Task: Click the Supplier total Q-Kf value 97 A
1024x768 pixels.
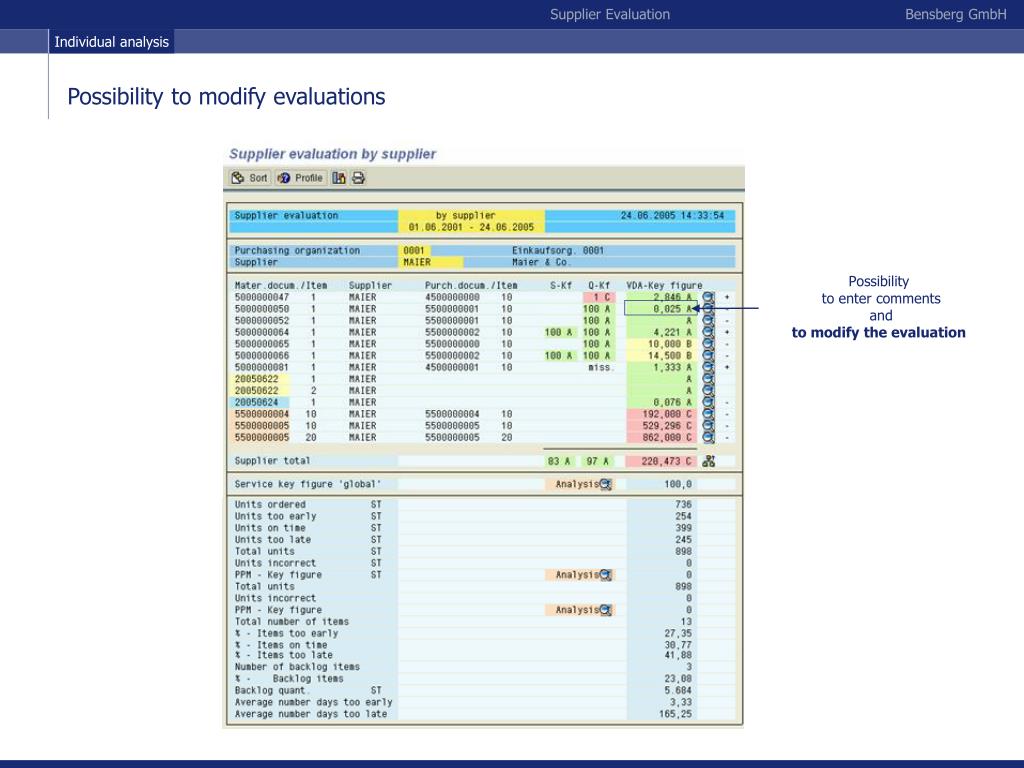Action: click(598, 461)
